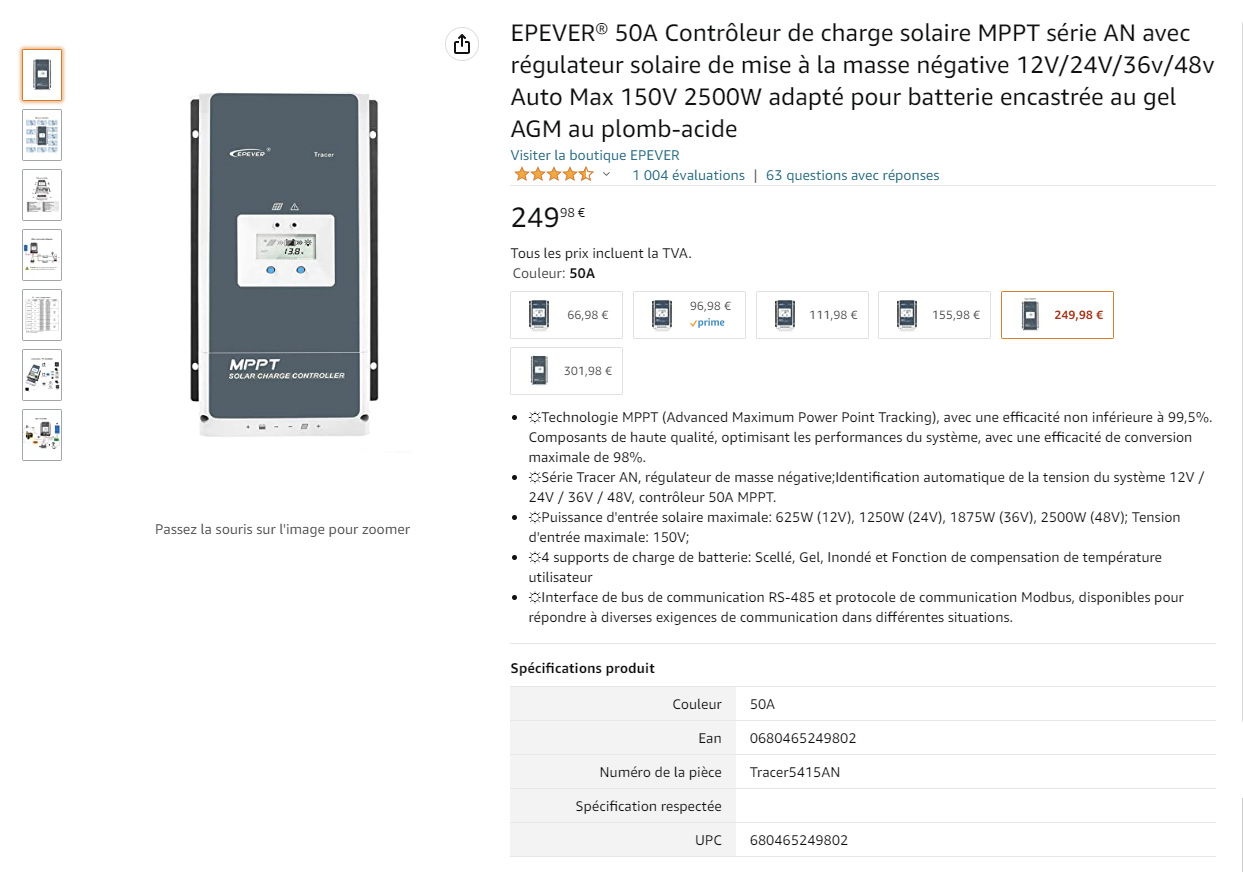
Task: Click the star rating icons
Action: [x=553, y=175]
